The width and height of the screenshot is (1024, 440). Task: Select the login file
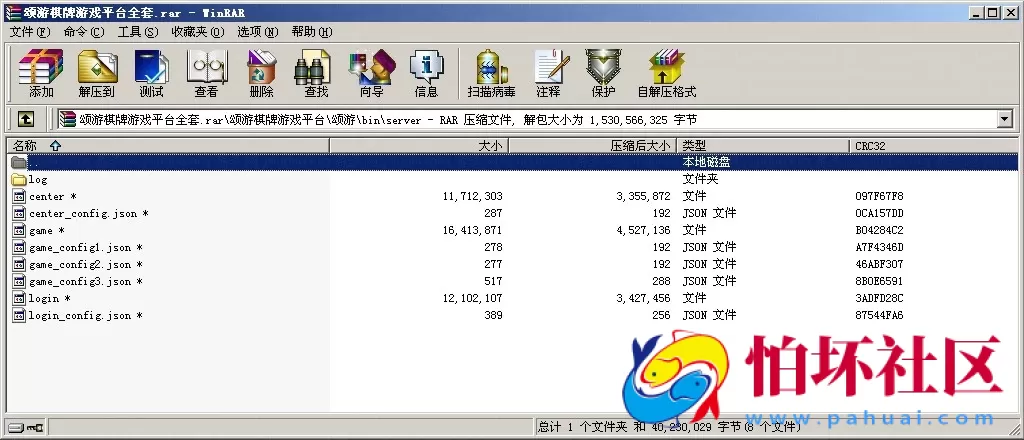pyautogui.click(x=42, y=298)
